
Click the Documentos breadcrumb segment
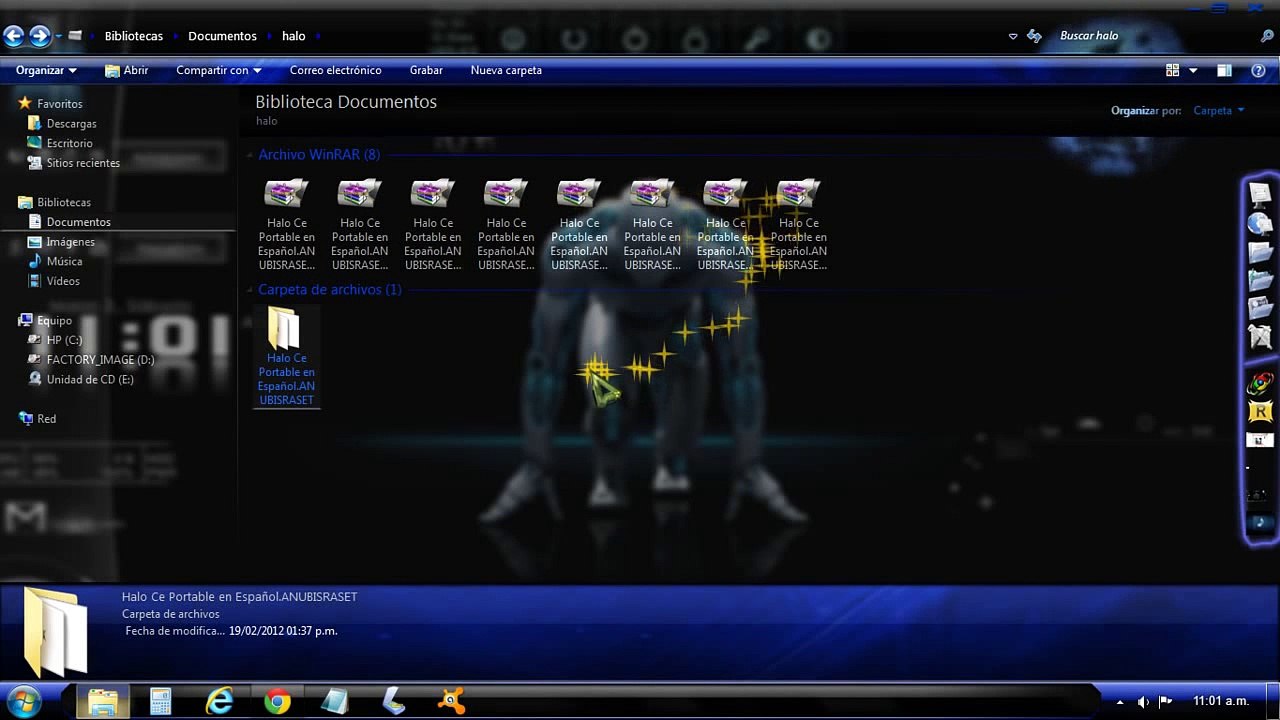pos(222,36)
